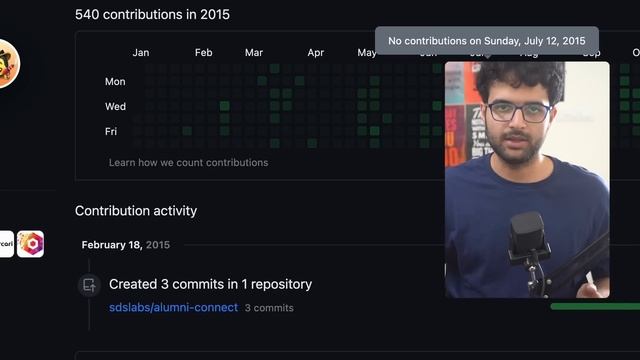Click the 'Mar' month label
640x360 pixels.
coord(254,53)
